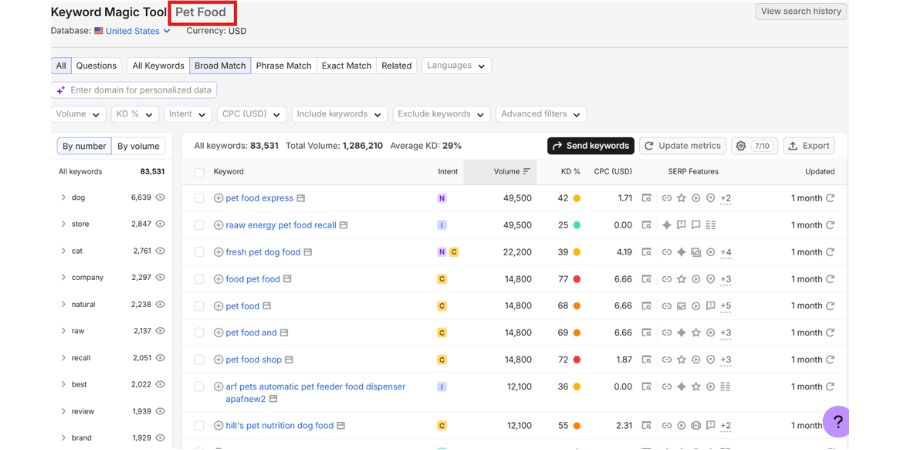Add fresh pet dog food using plus icon
This screenshot has height=450, width=900.
218,252
